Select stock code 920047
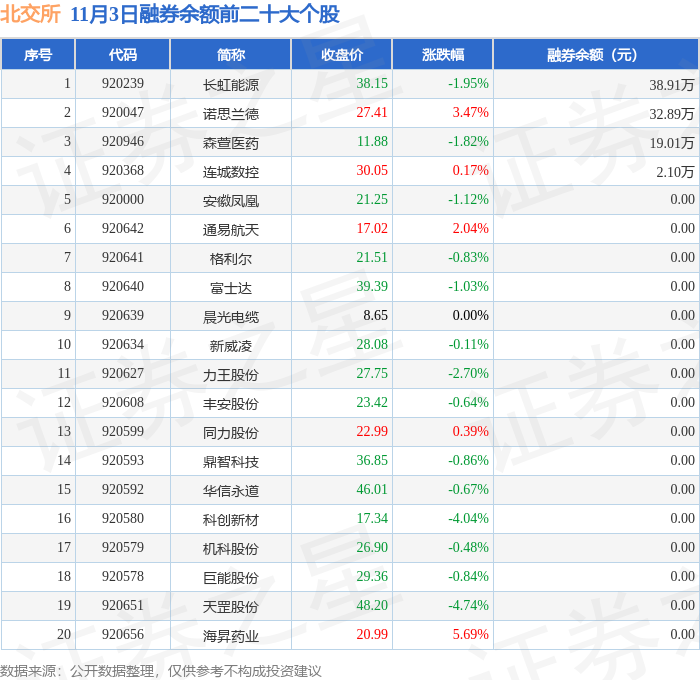The width and height of the screenshot is (700, 680). [123, 113]
